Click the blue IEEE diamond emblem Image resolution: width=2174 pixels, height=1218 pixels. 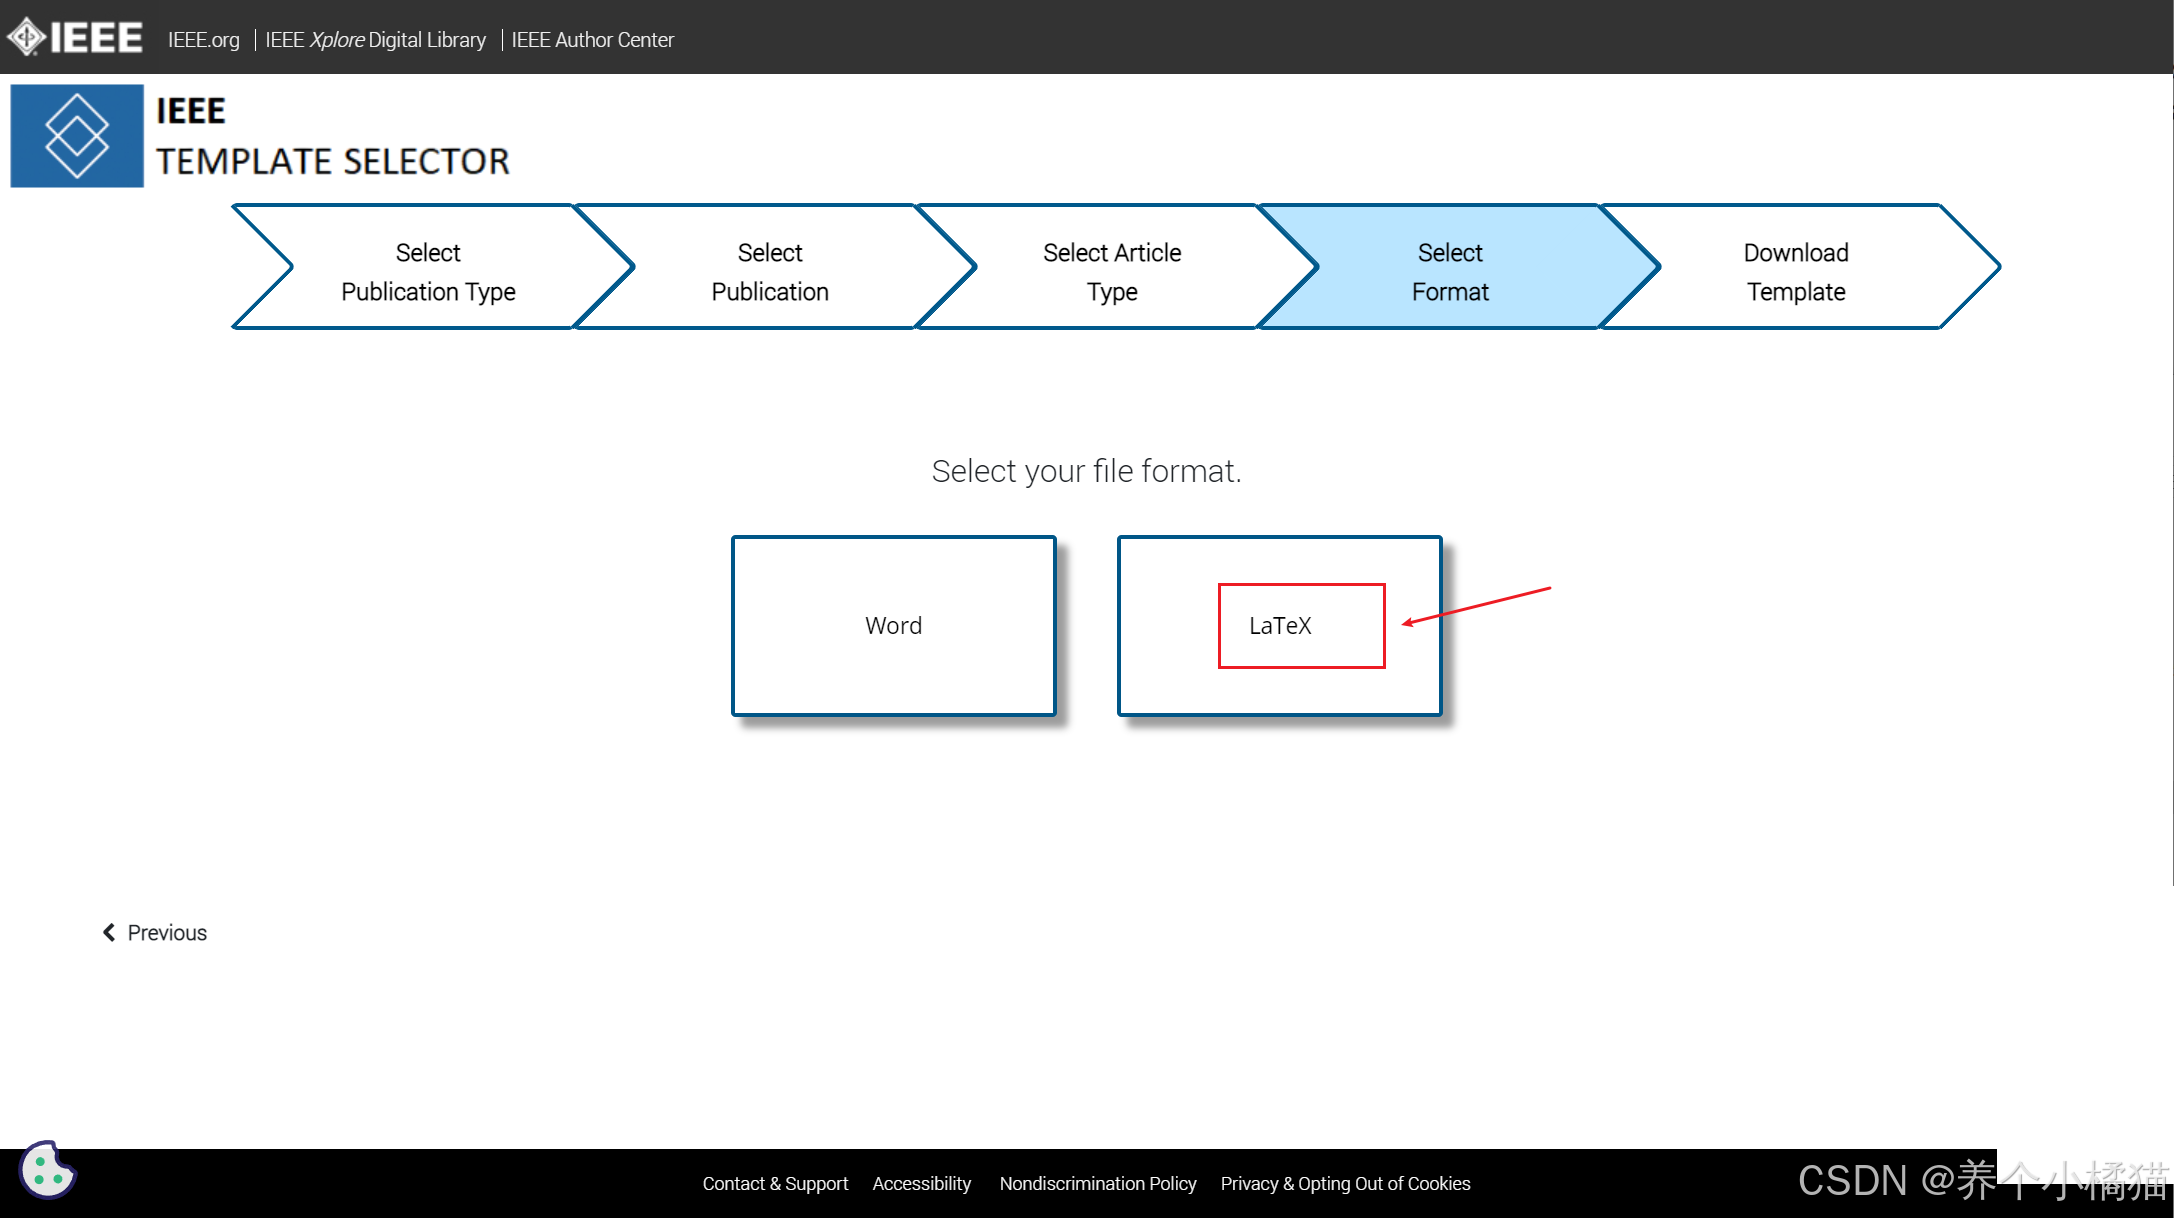77,136
